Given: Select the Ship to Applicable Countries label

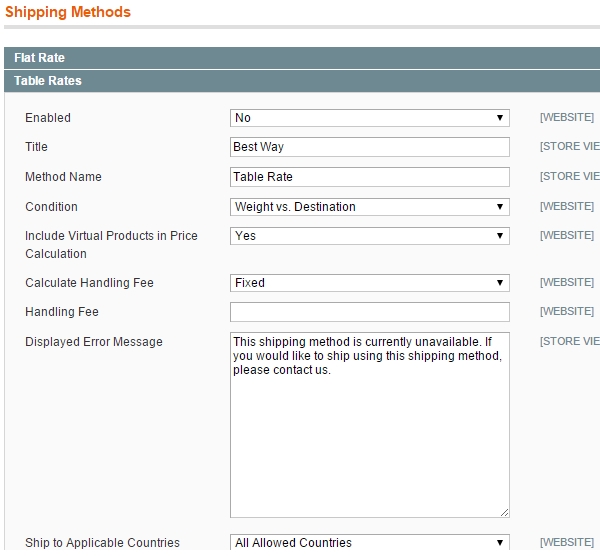Looking at the screenshot, I should (102, 543).
